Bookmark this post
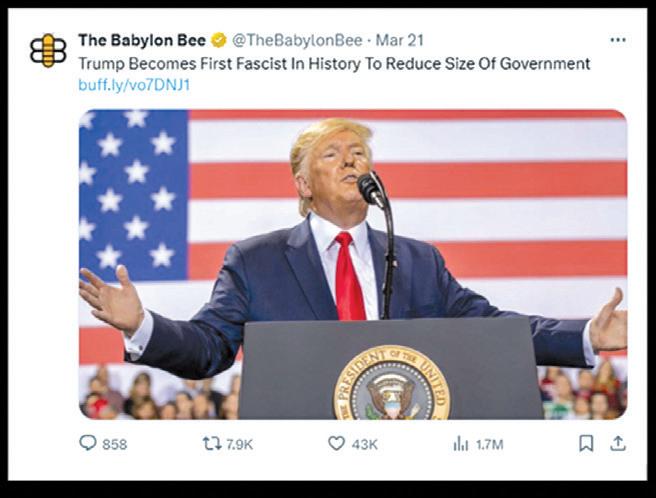Viewport: 656px width, 498px height. (586, 444)
